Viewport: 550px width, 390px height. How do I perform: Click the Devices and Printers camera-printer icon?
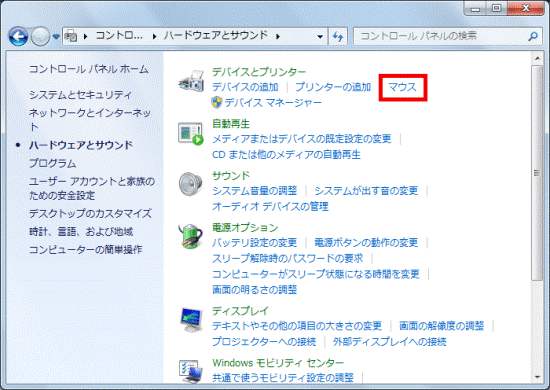tap(191, 81)
